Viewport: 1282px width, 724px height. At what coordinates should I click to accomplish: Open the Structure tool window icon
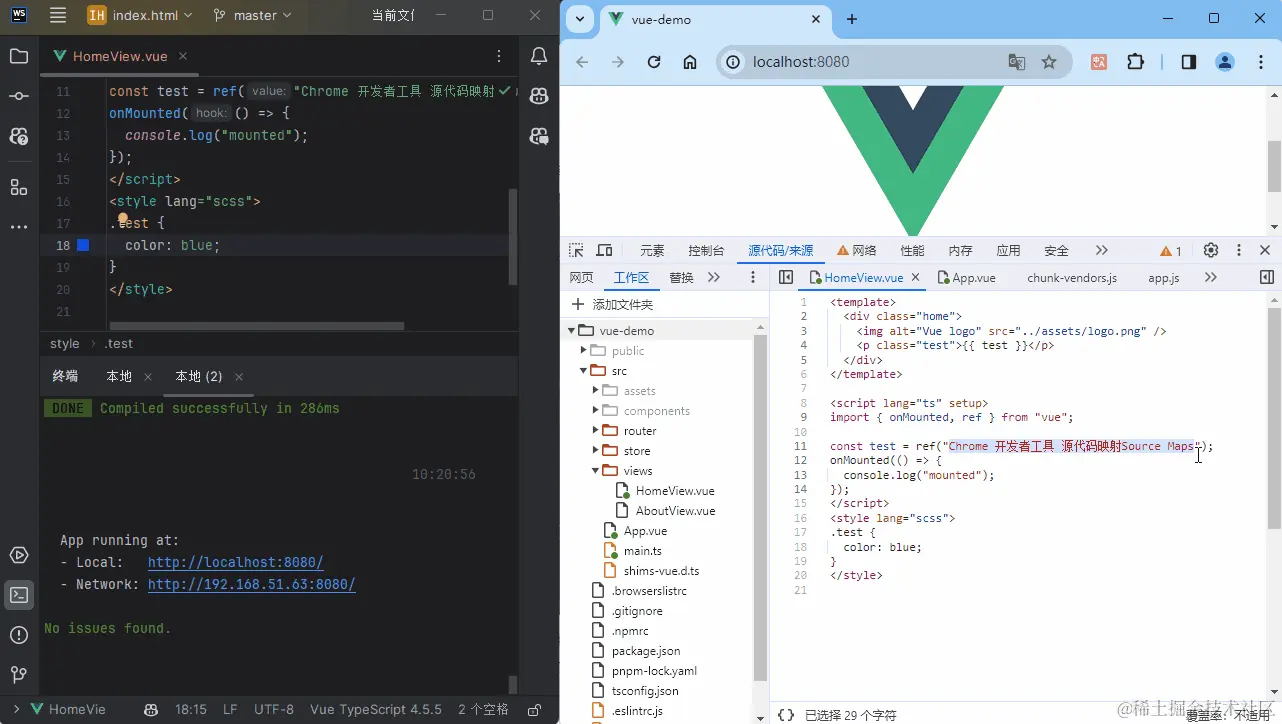pyautogui.click(x=18, y=187)
